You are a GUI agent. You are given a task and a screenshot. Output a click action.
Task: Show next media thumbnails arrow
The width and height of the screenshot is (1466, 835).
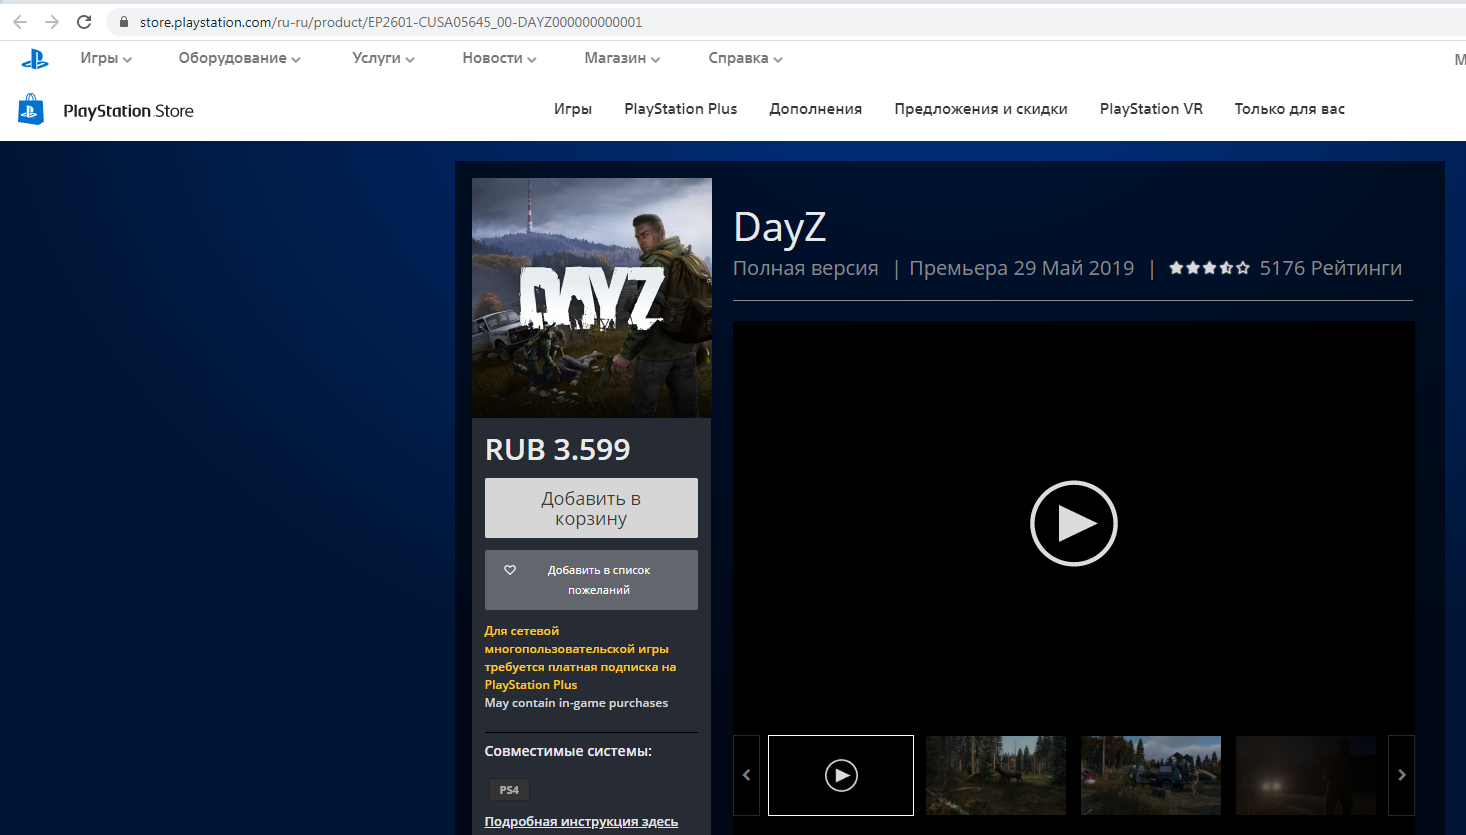[1401, 775]
